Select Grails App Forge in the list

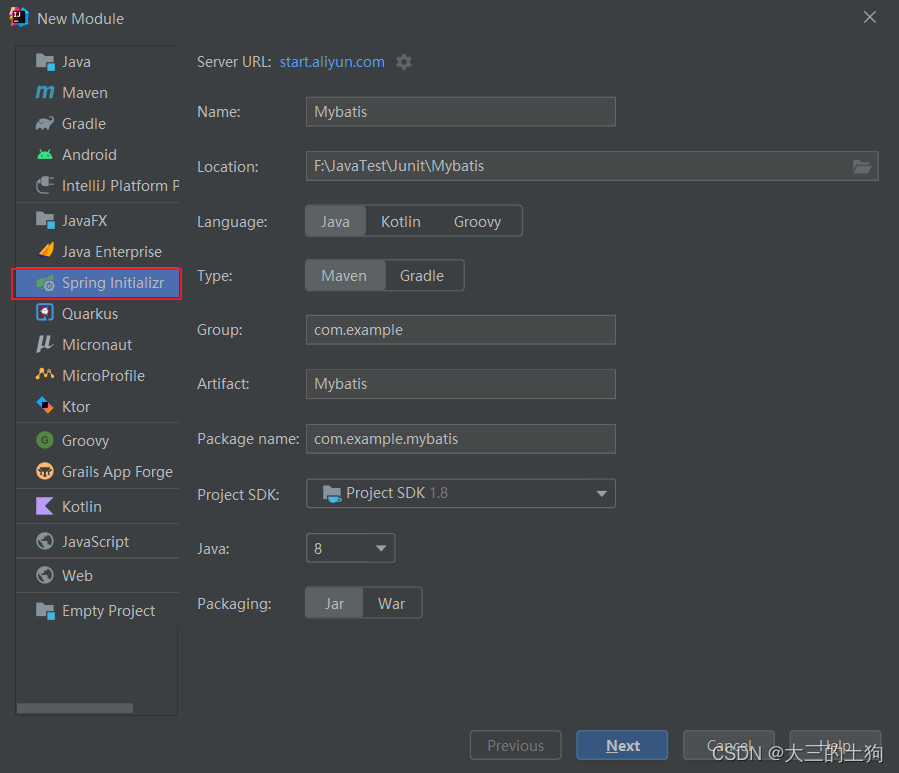pyautogui.click(x=97, y=471)
